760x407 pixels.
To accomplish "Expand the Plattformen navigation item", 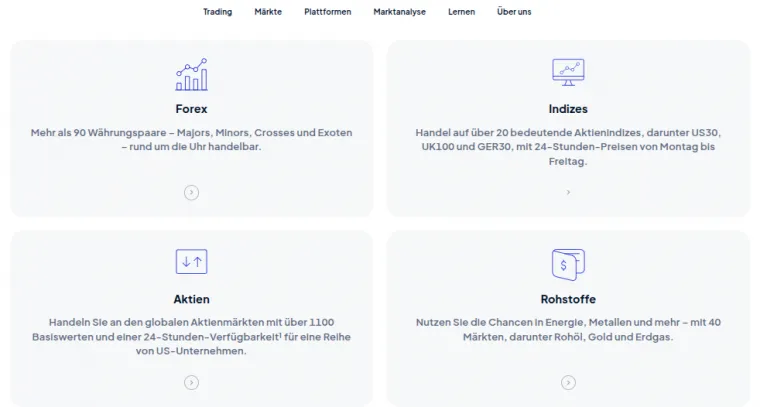I will coord(327,12).
